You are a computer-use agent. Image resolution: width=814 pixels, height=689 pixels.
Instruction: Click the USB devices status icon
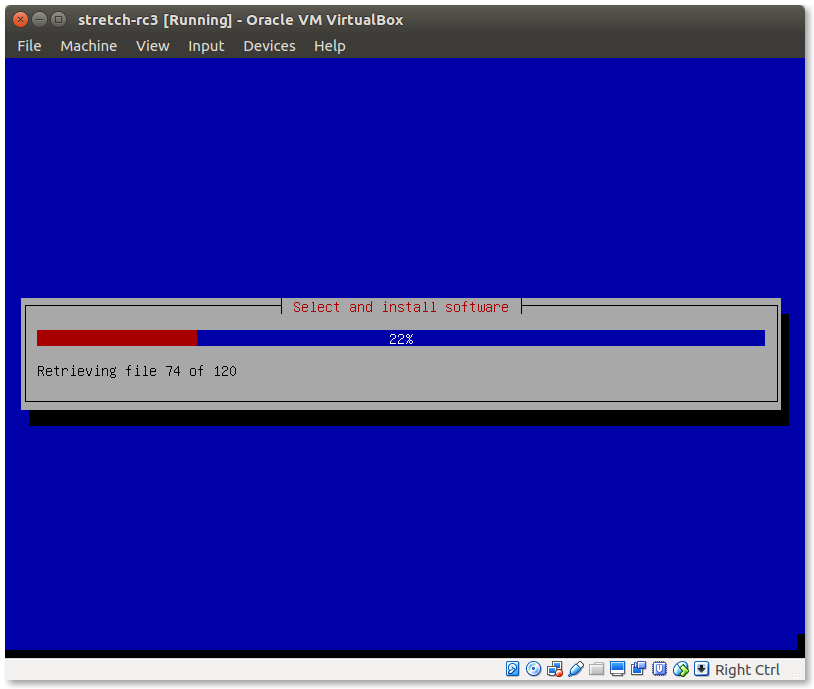[576, 669]
